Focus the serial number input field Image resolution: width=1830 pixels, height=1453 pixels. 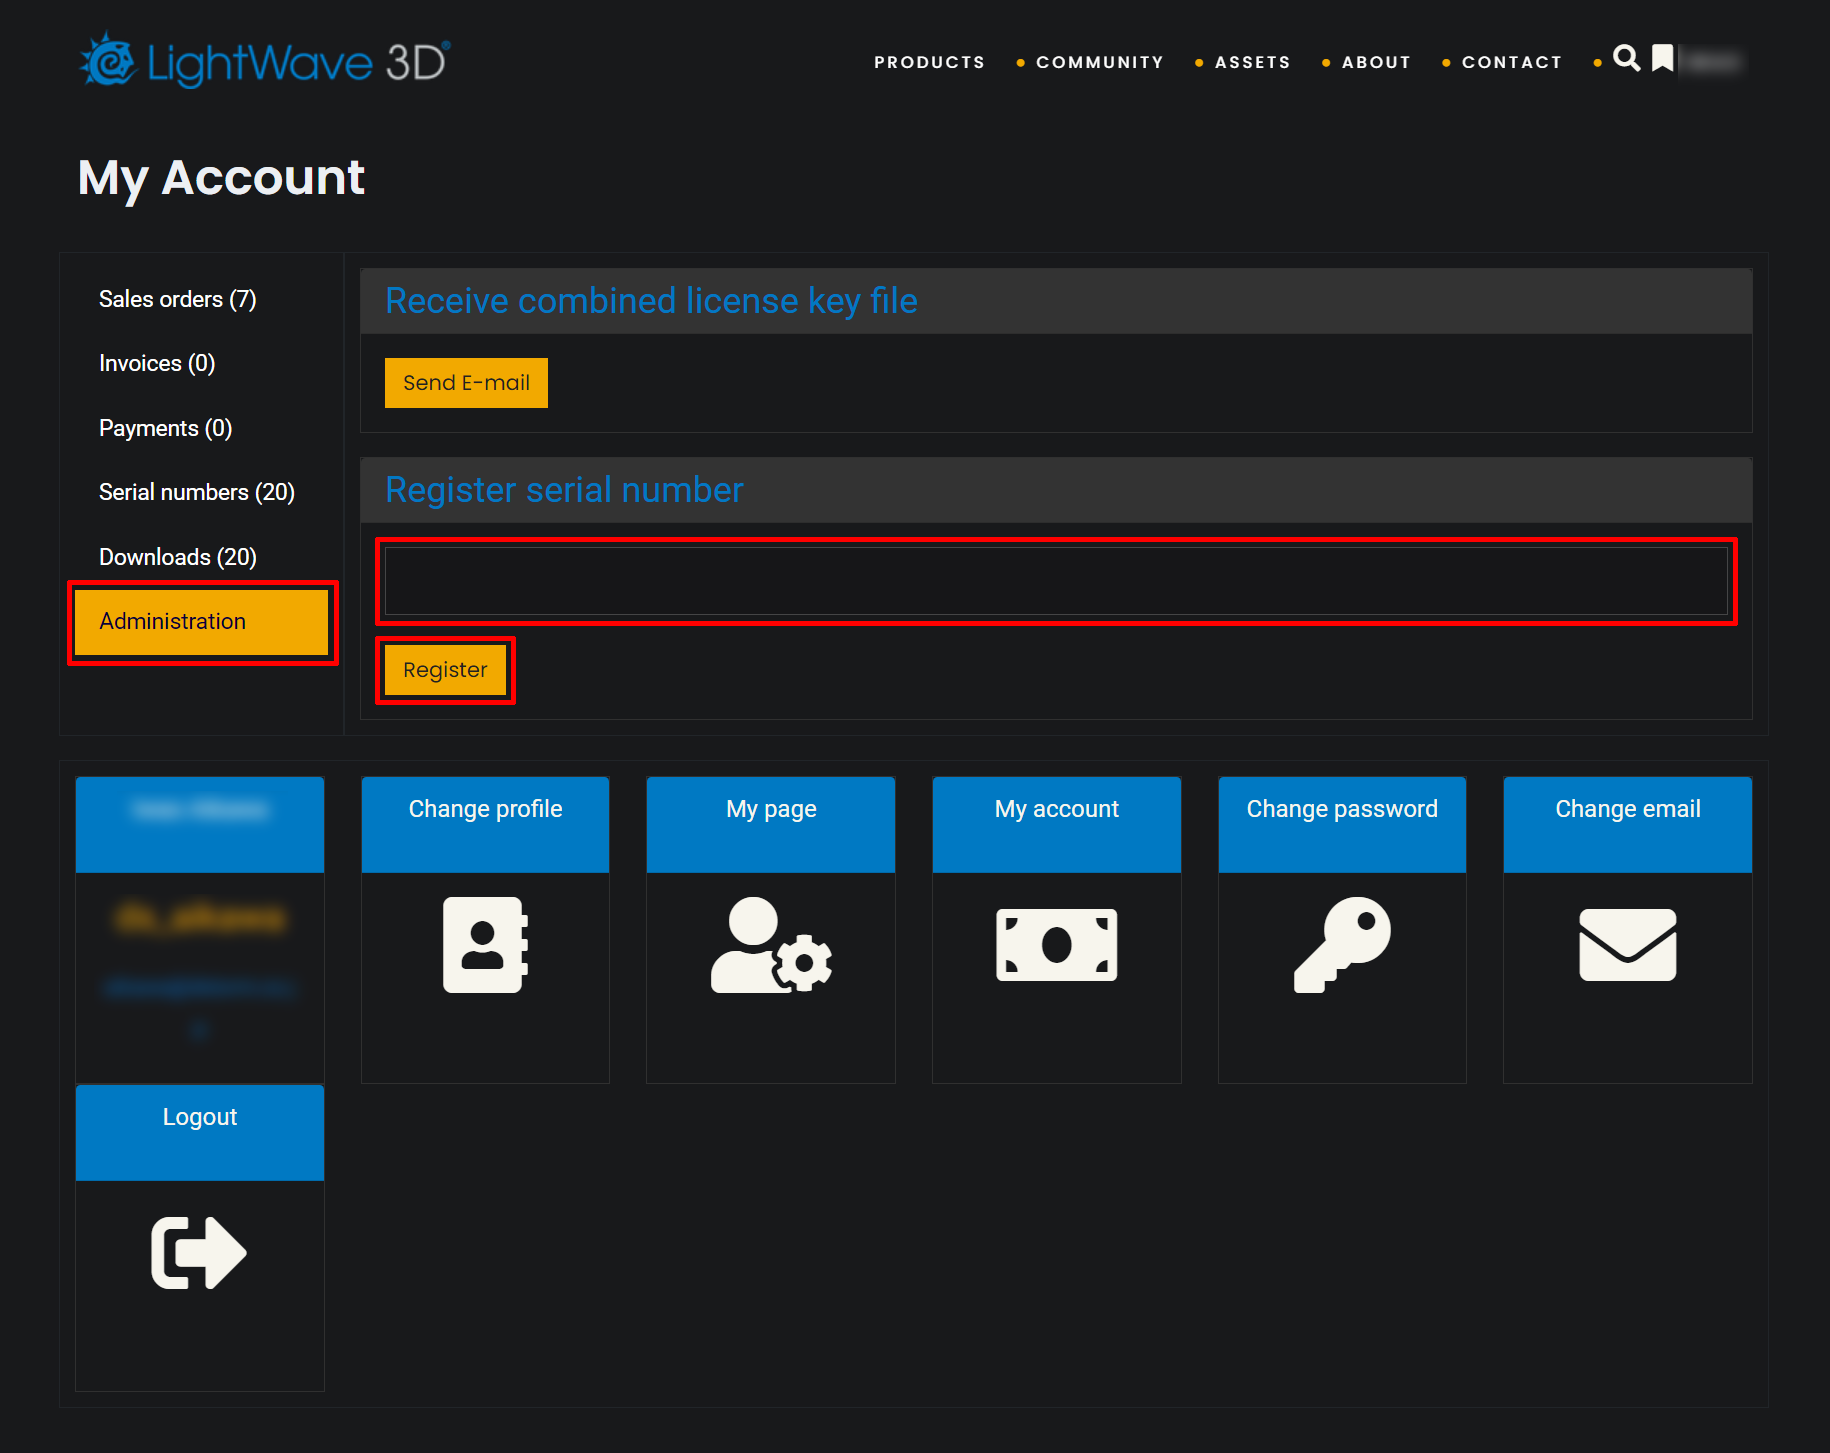coord(1056,581)
